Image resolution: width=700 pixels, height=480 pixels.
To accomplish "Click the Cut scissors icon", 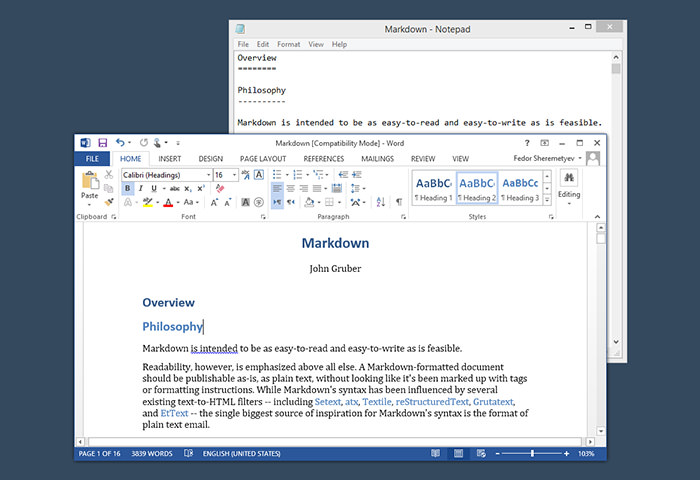I will coord(108,175).
